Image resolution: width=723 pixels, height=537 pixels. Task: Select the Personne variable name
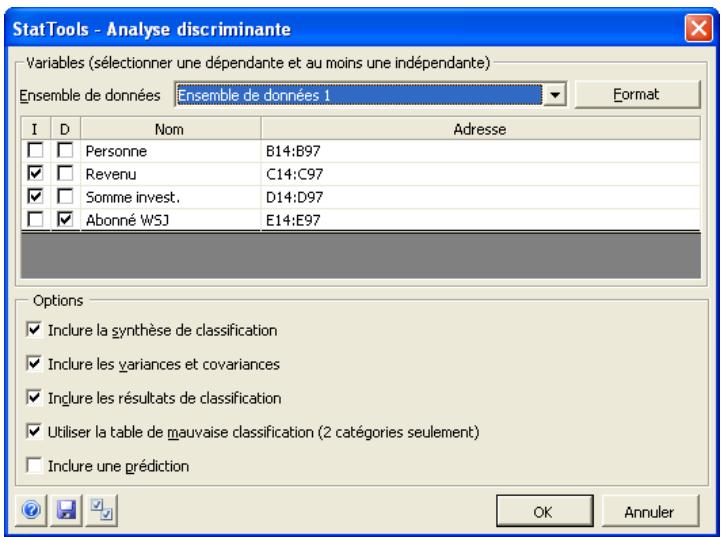pyautogui.click(x=116, y=151)
